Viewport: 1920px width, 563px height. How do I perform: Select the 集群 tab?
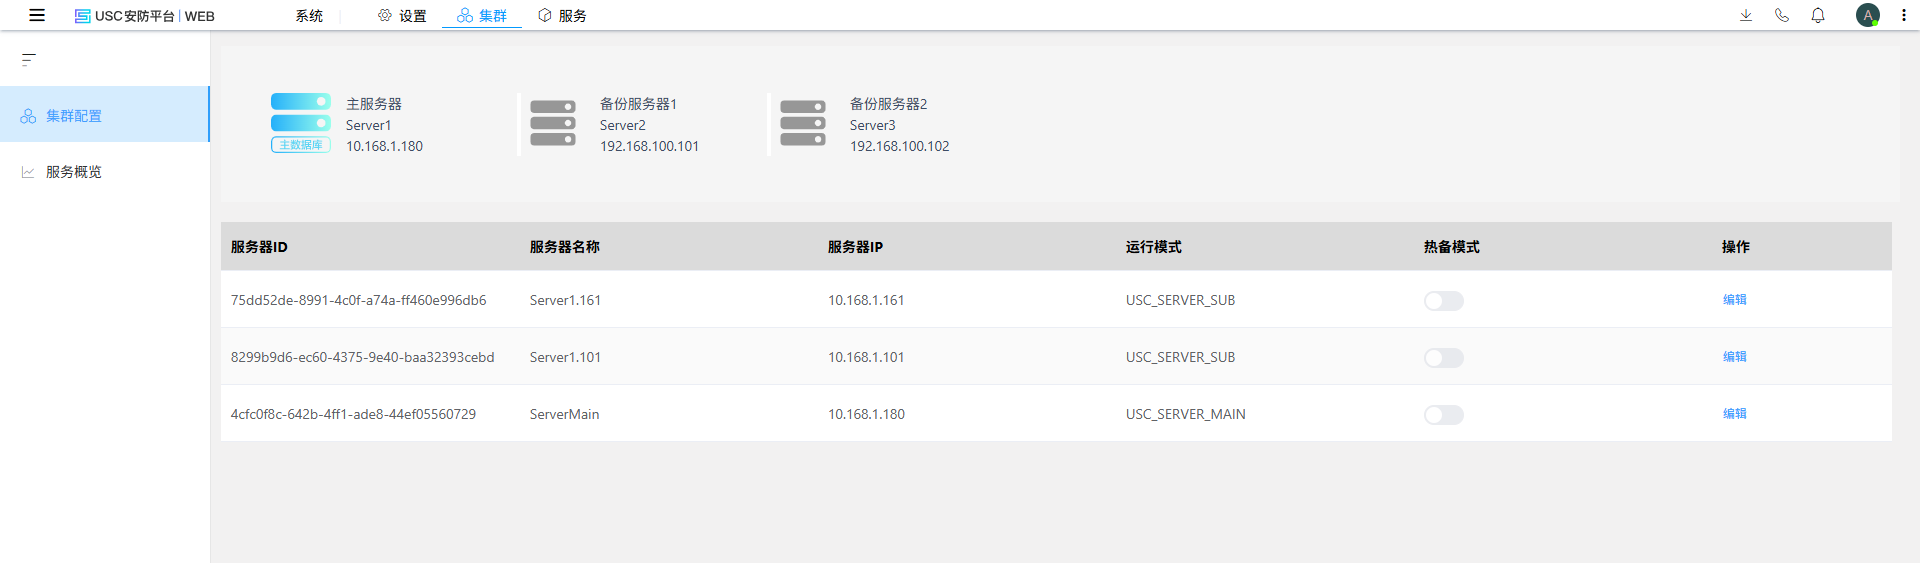(482, 16)
